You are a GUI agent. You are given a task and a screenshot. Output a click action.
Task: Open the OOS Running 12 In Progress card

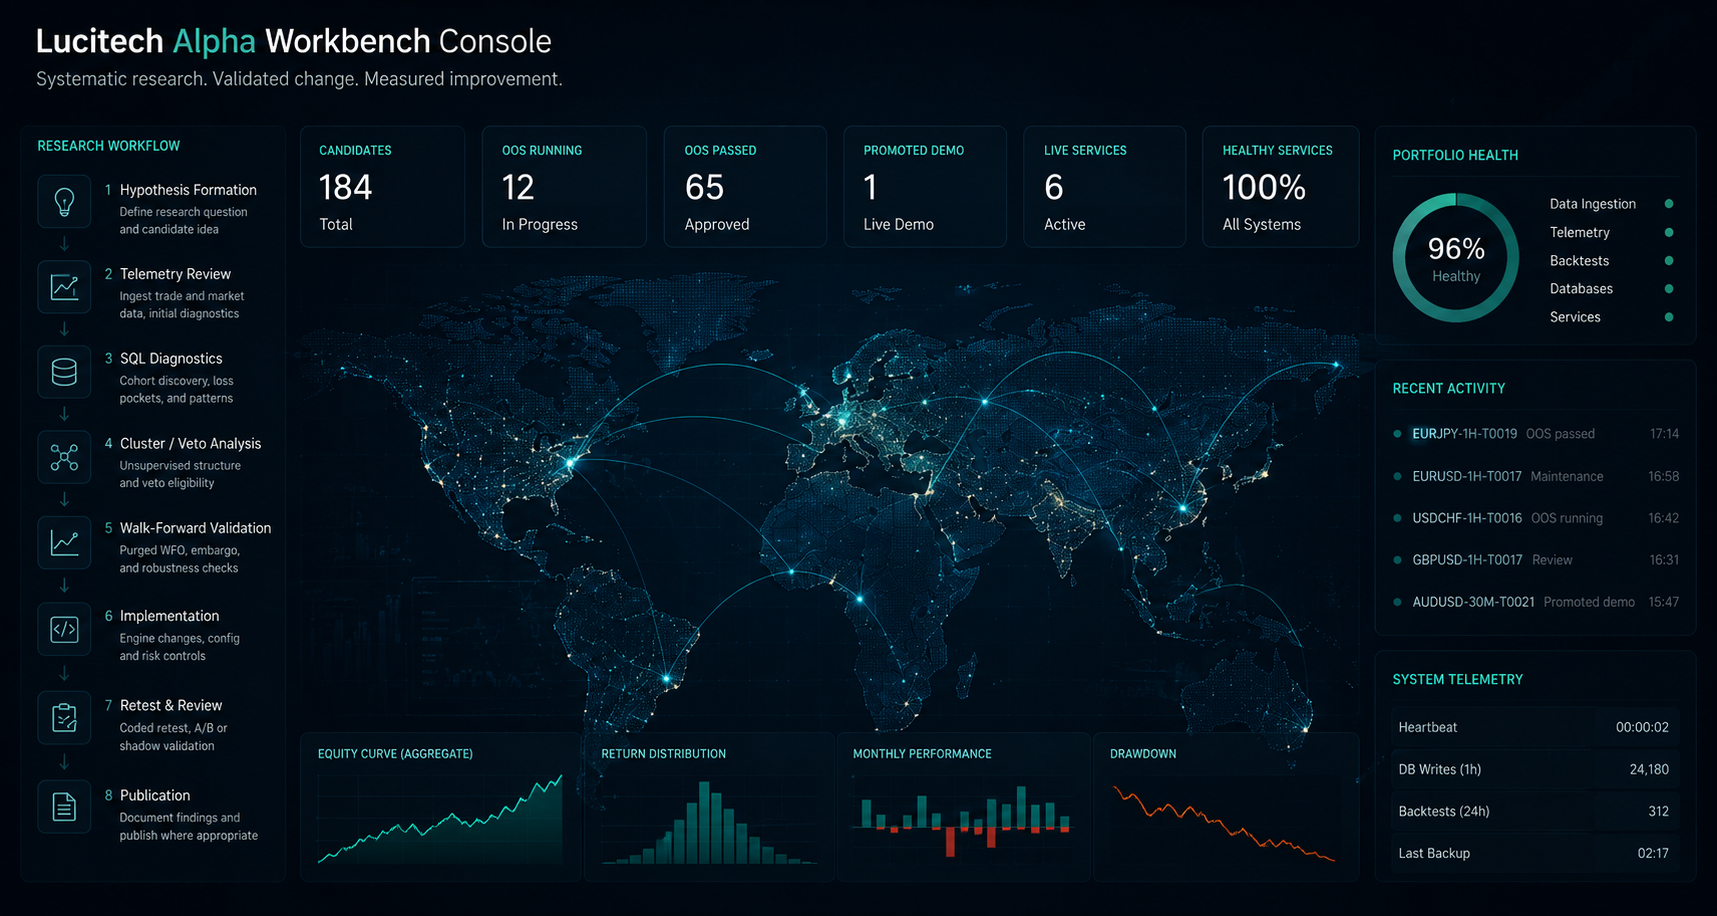[564, 187]
